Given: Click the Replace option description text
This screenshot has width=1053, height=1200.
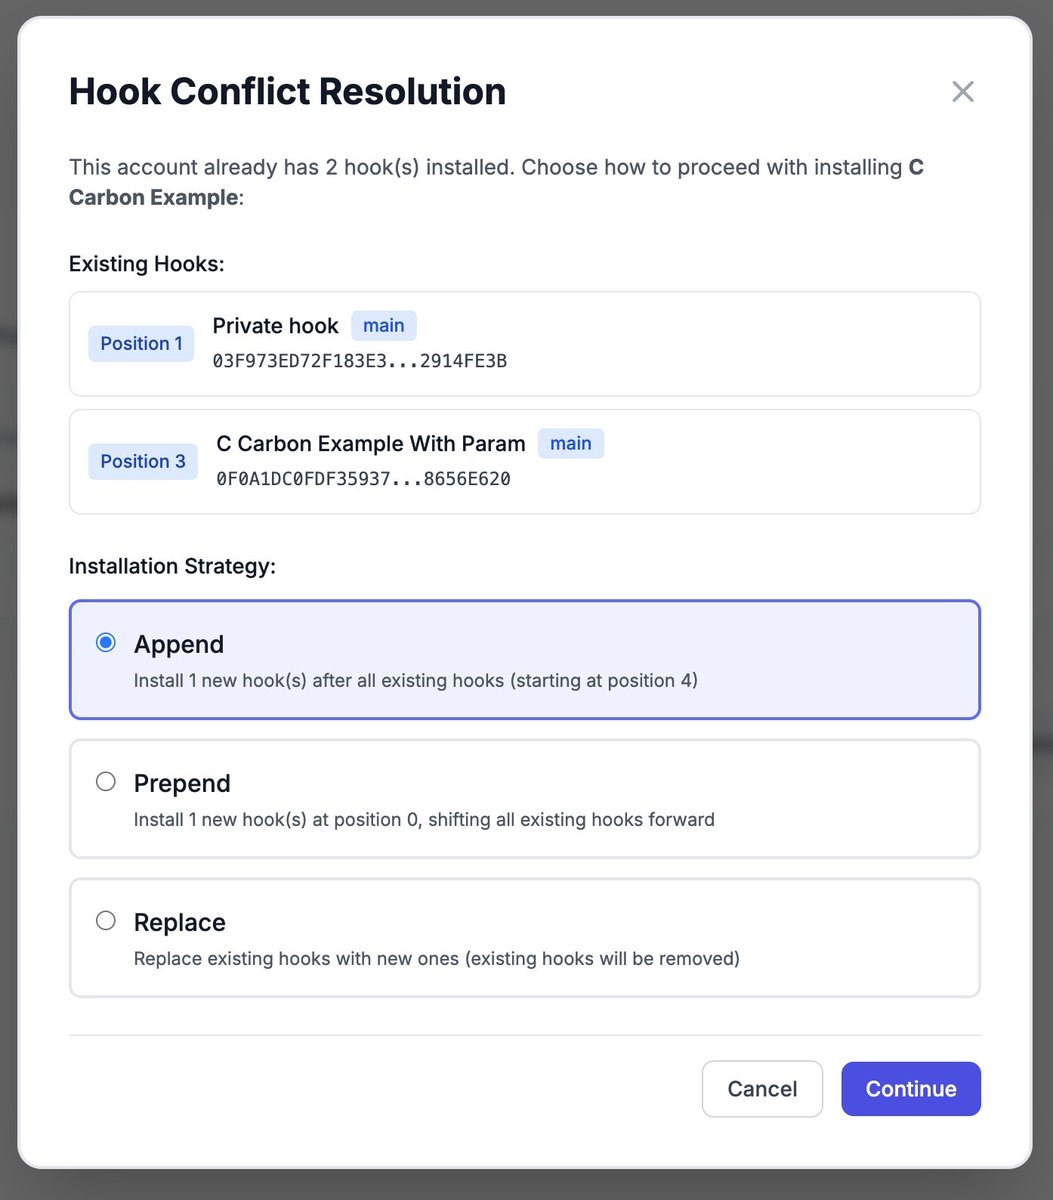Looking at the screenshot, I should (x=437, y=959).
